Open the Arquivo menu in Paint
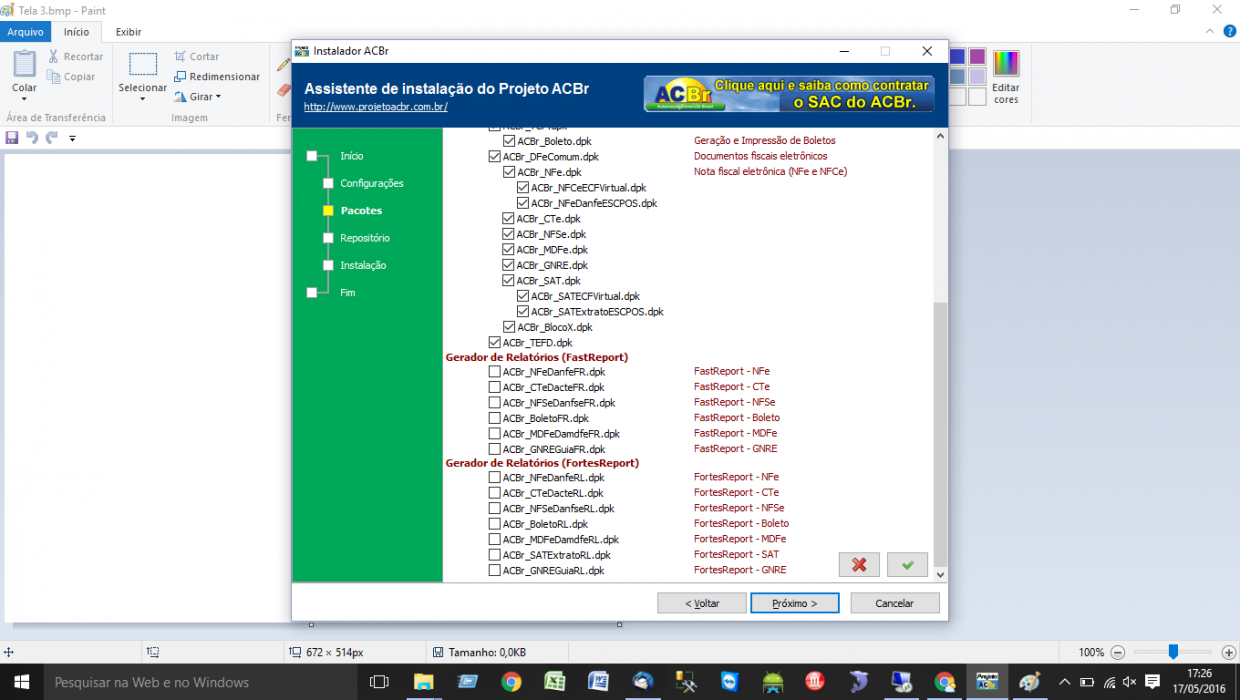1240x700 pixels. [25, 32]
